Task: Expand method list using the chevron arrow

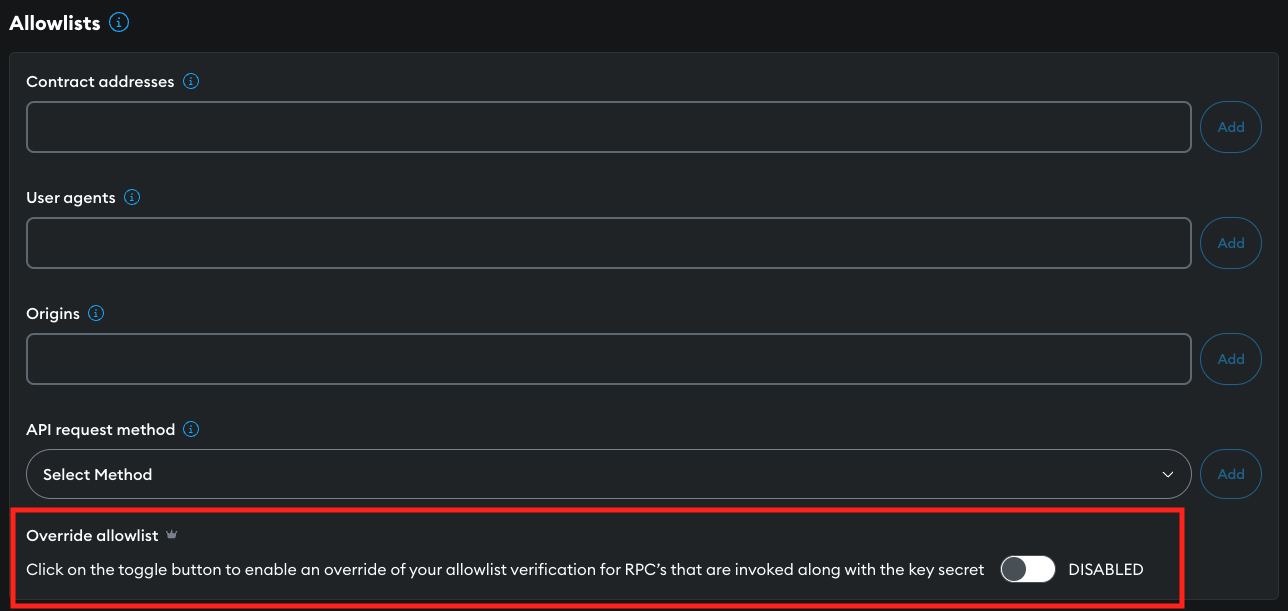Action: (x=1167, y=474)
